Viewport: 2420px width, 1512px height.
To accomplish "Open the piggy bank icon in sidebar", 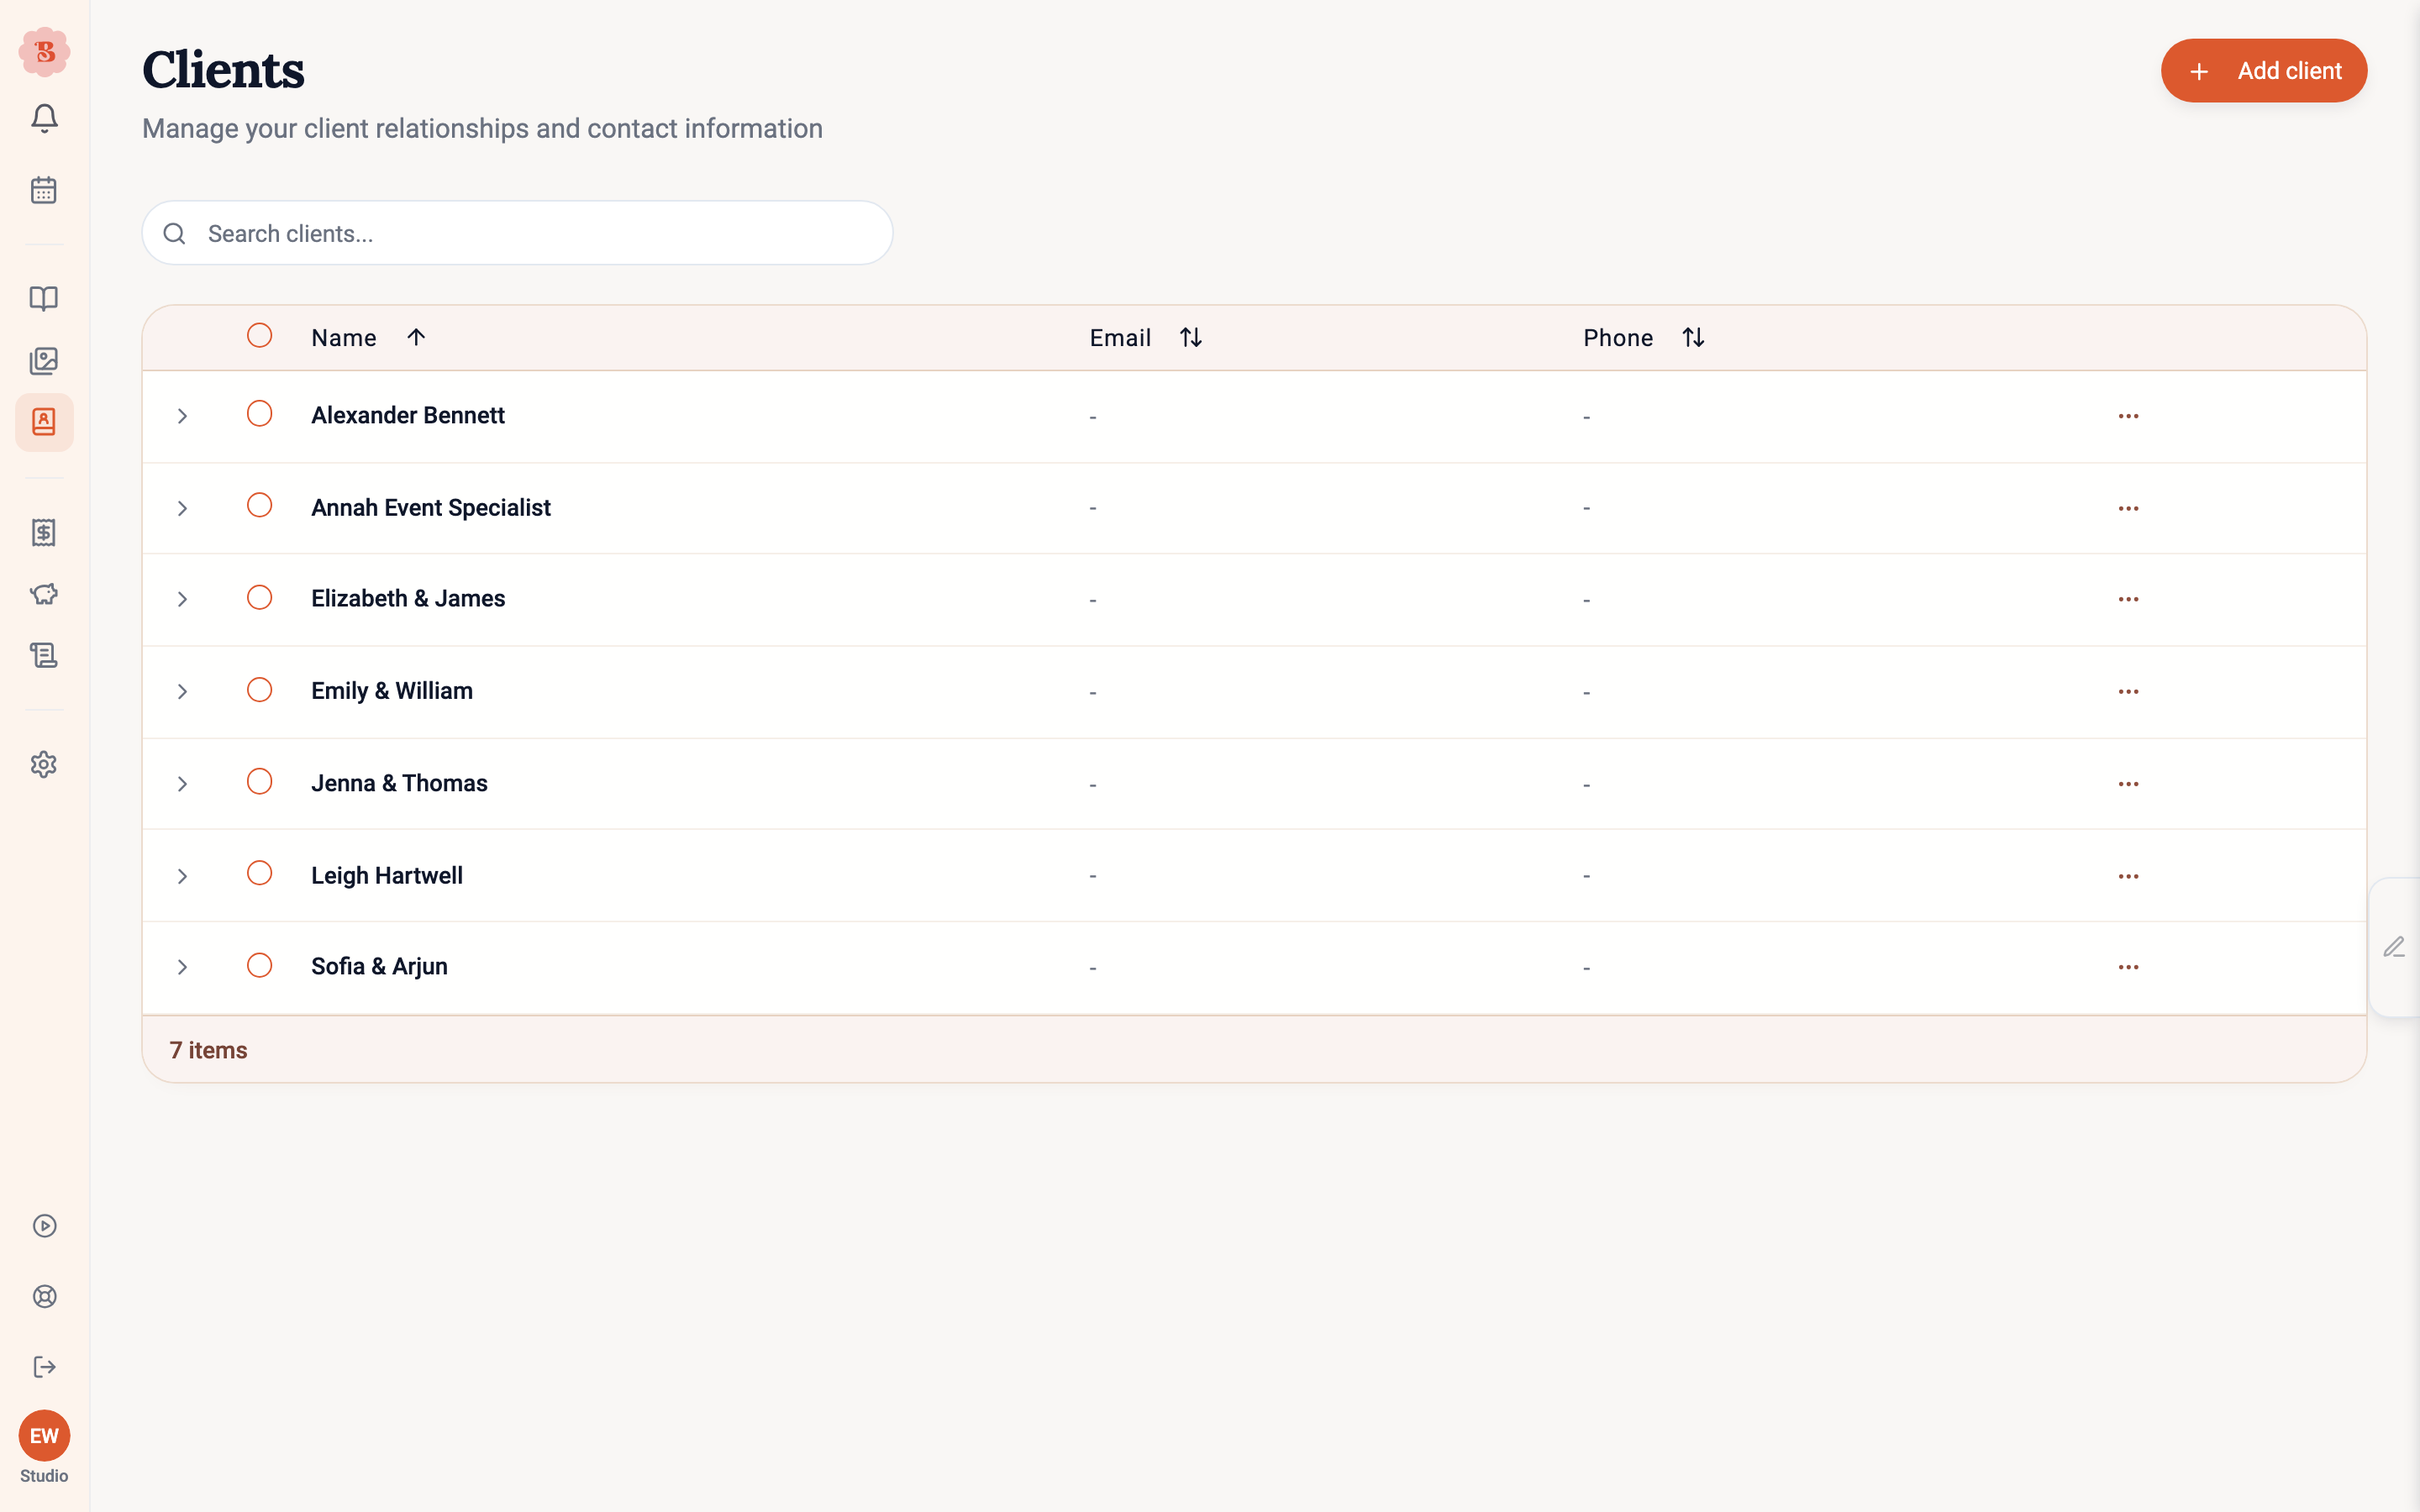I will (x=44, y=594).
